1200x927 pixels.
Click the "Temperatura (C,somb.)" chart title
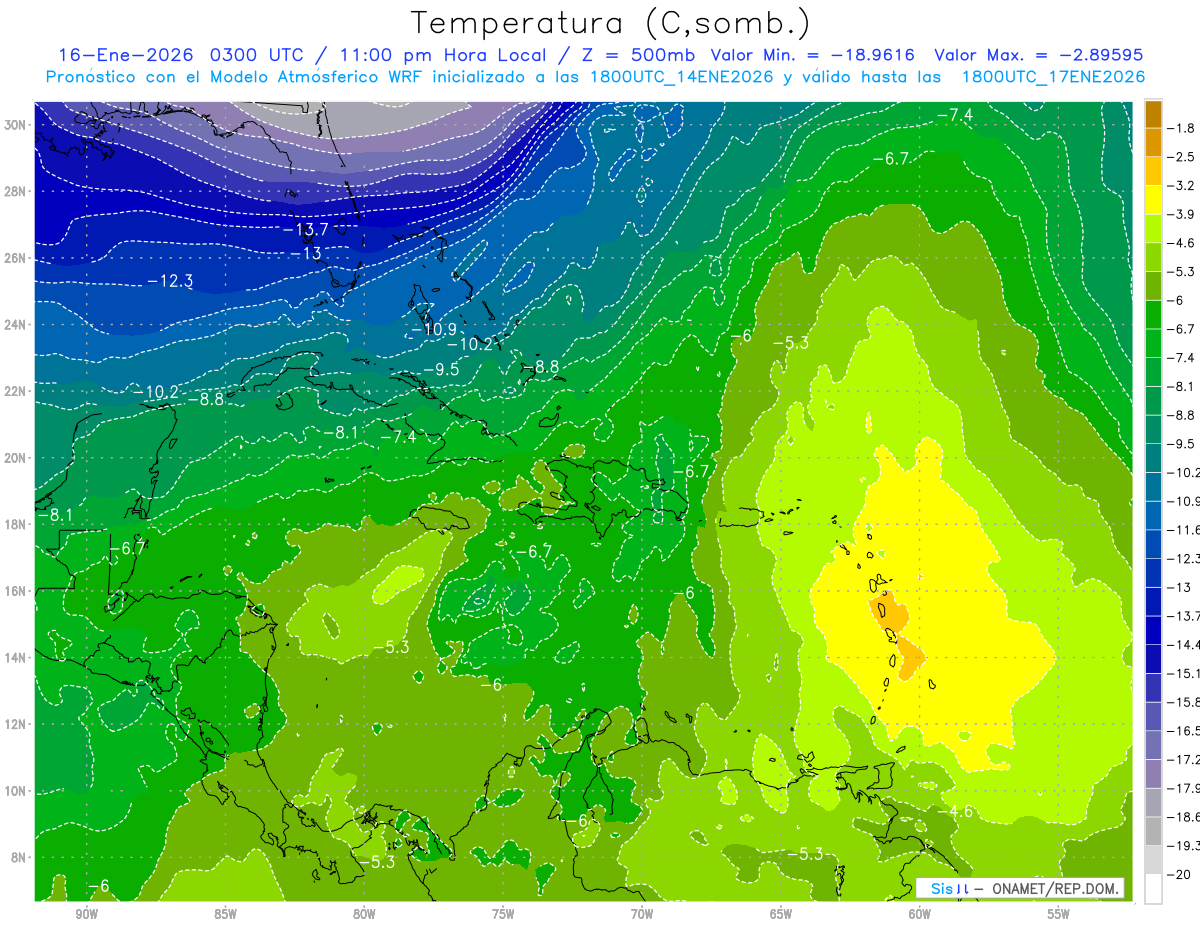(611, 23)
